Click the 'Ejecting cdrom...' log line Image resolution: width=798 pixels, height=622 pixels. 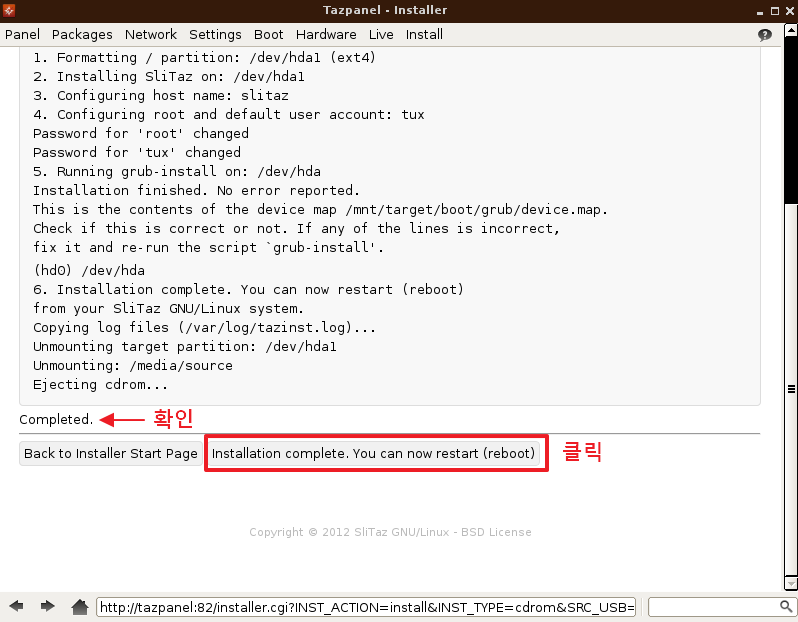pyautogui.click(x=100, y=384)
